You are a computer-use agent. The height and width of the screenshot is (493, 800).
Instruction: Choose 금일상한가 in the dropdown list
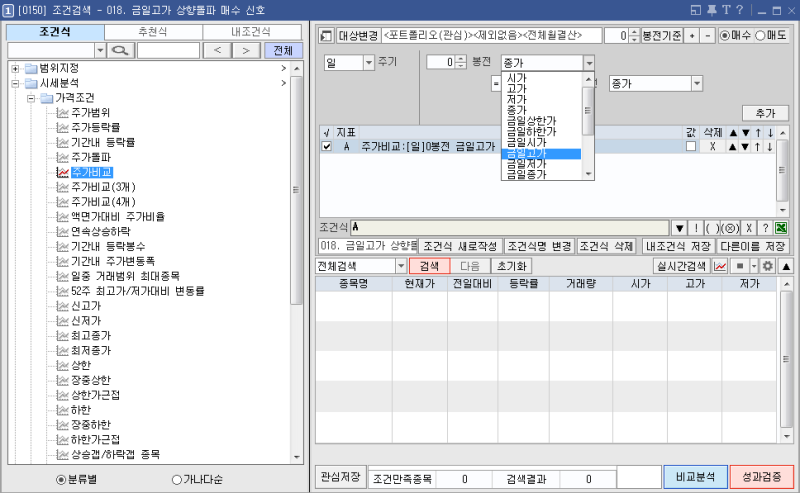tap(541, 121)
